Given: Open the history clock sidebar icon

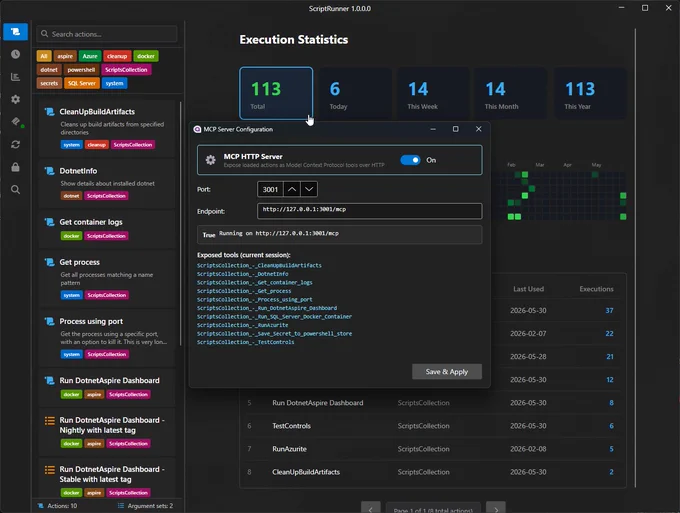Looking at the screenshot, I should point(16,54).
